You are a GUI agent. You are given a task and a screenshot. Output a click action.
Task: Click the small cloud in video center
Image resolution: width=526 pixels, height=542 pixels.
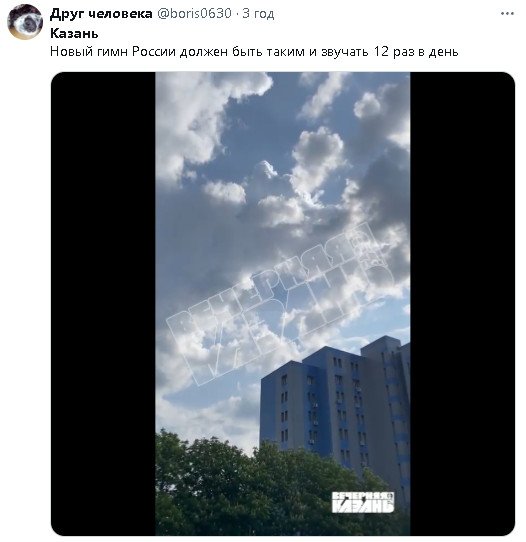click(x=225, y=192)
